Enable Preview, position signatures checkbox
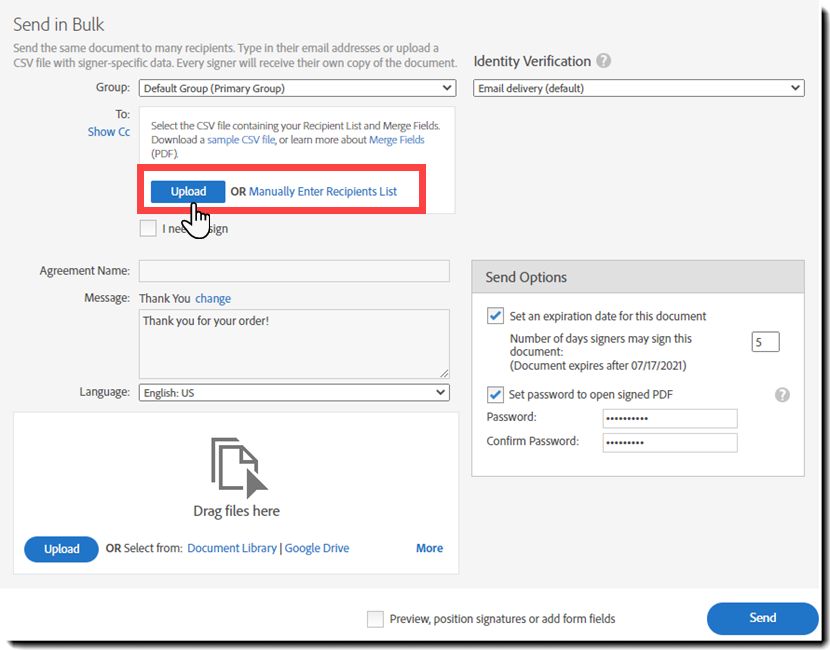 [x=375, y=619]
